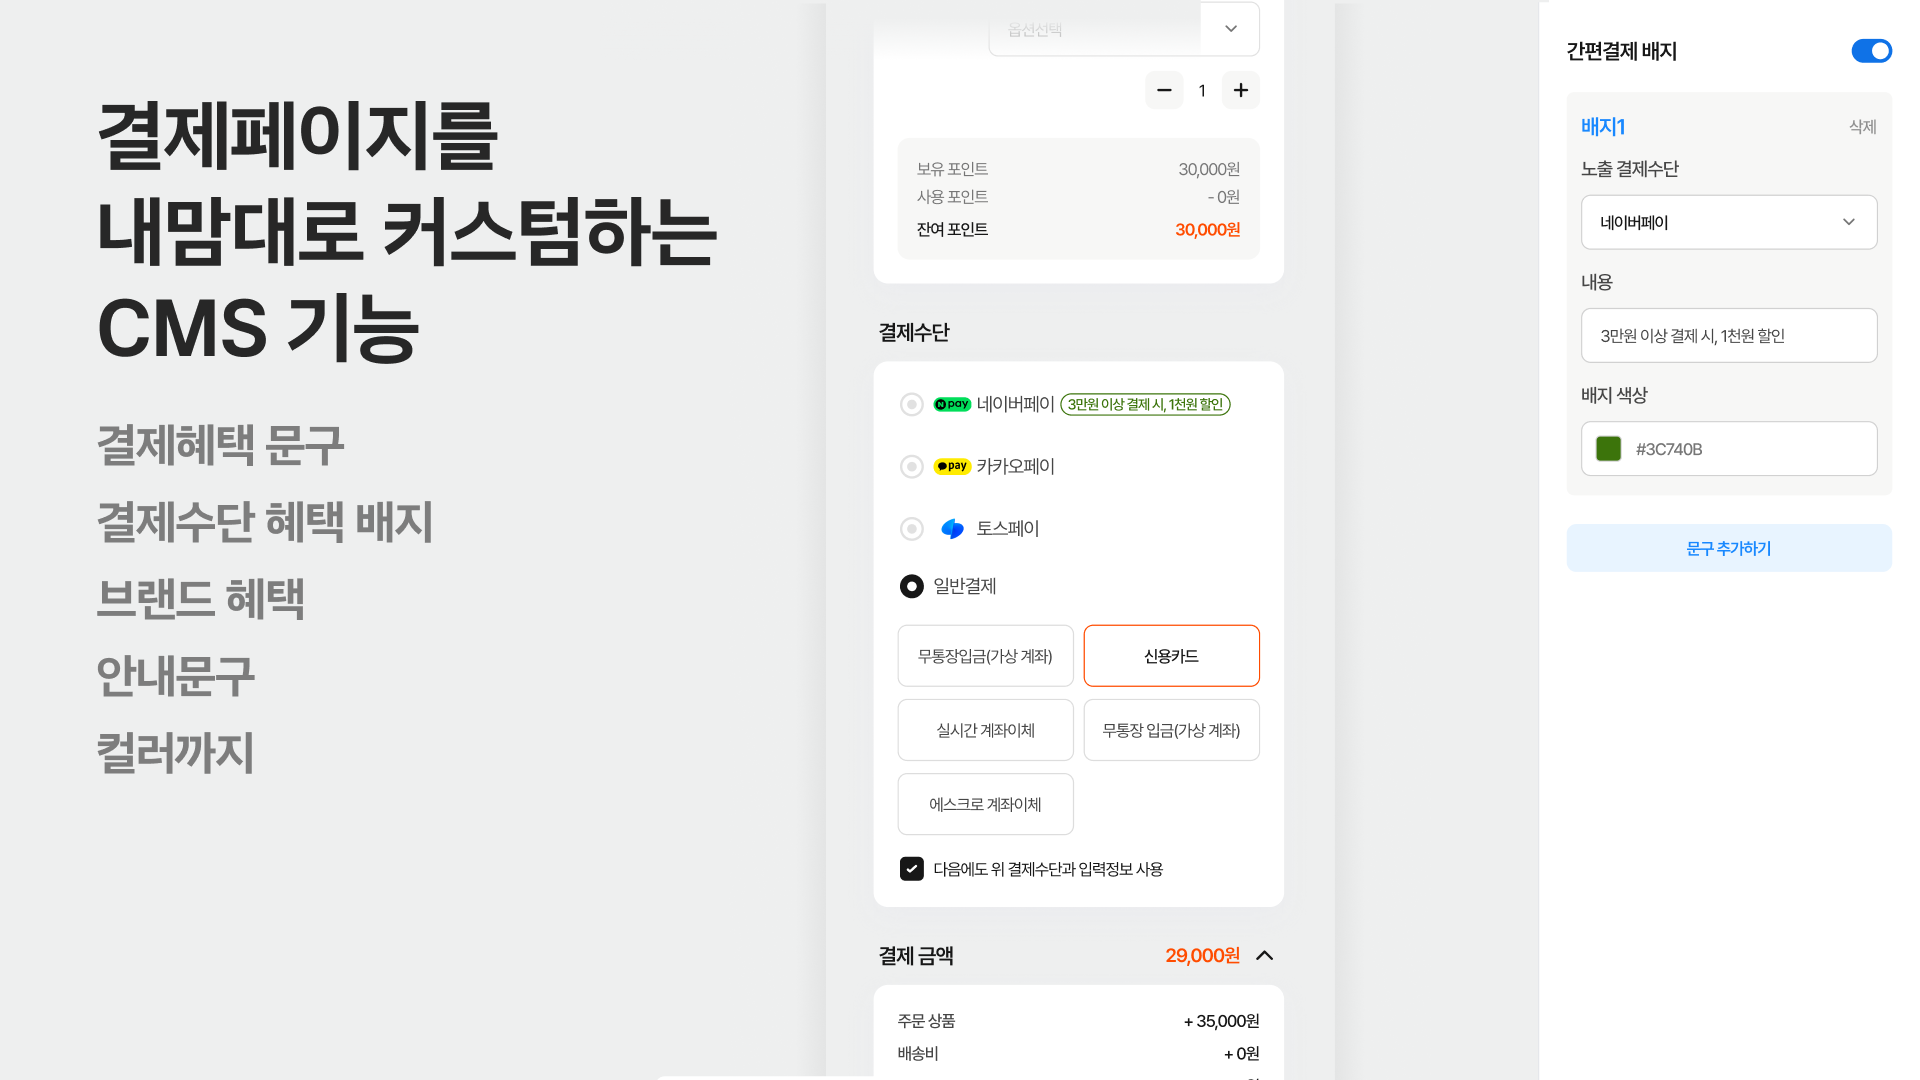The width and height of the screenshot is (1920, 1080).
Task: Toggle the 간편결제 배지 switch
Action: 1871,51
